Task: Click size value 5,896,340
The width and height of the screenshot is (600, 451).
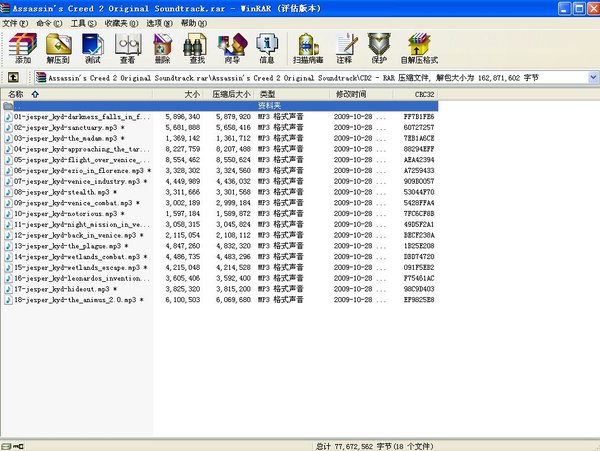Action: click(183, 117)
